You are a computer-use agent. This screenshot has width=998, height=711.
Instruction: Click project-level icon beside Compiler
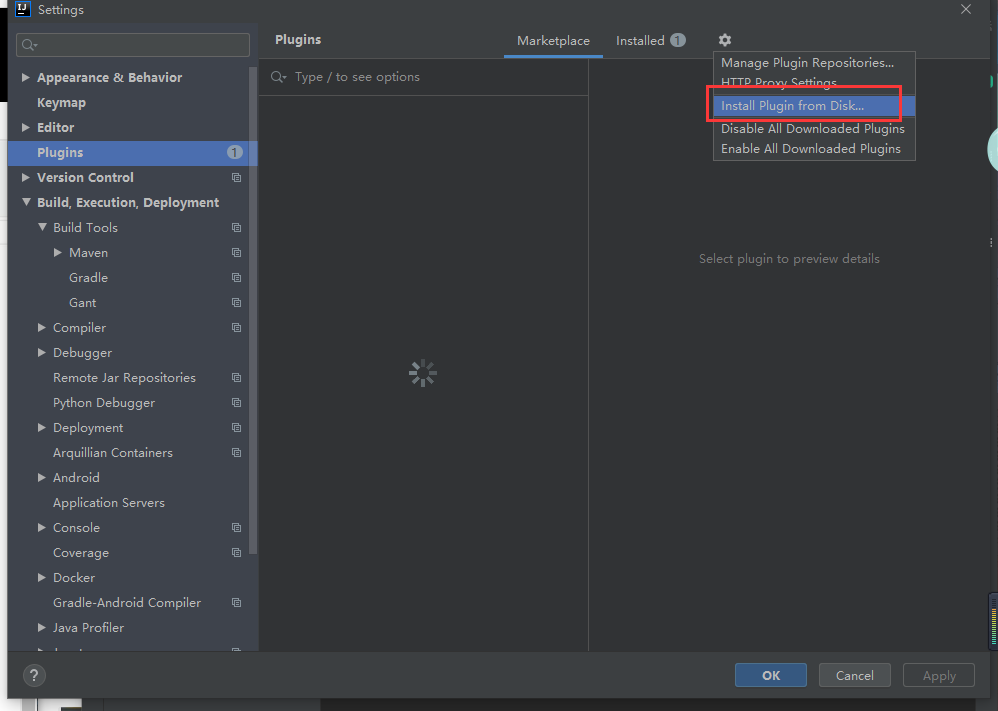(x=236, y=328)
